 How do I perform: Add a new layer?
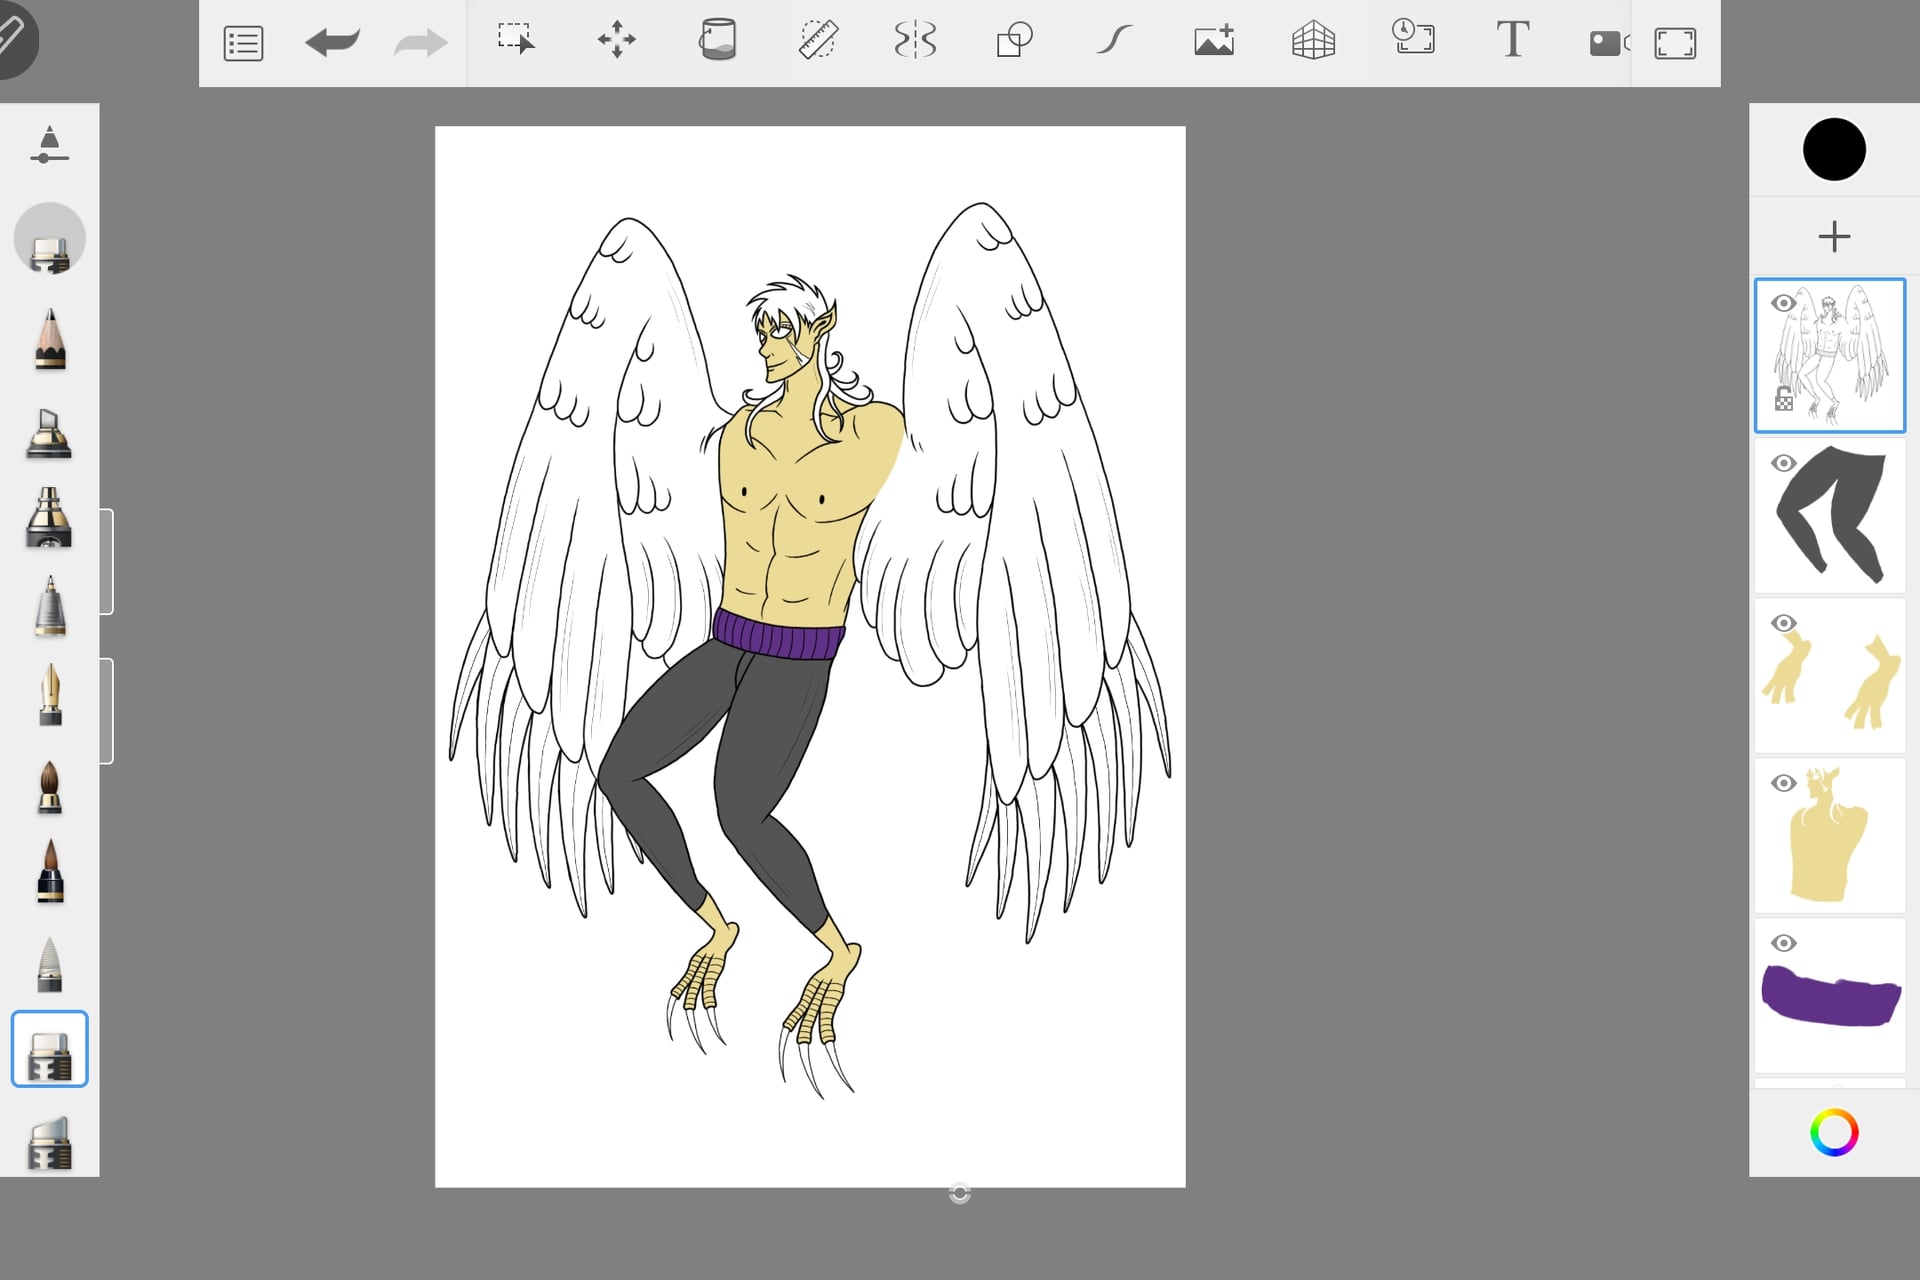click(1834, 237)
